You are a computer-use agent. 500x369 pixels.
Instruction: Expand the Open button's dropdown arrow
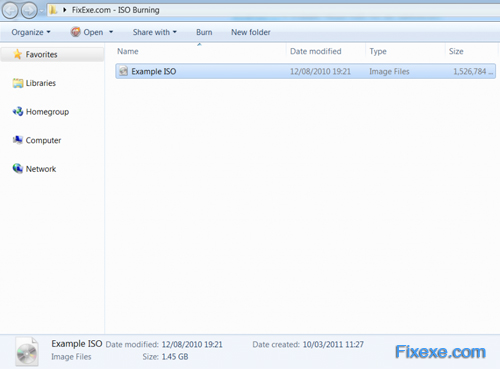pos(111,32)
